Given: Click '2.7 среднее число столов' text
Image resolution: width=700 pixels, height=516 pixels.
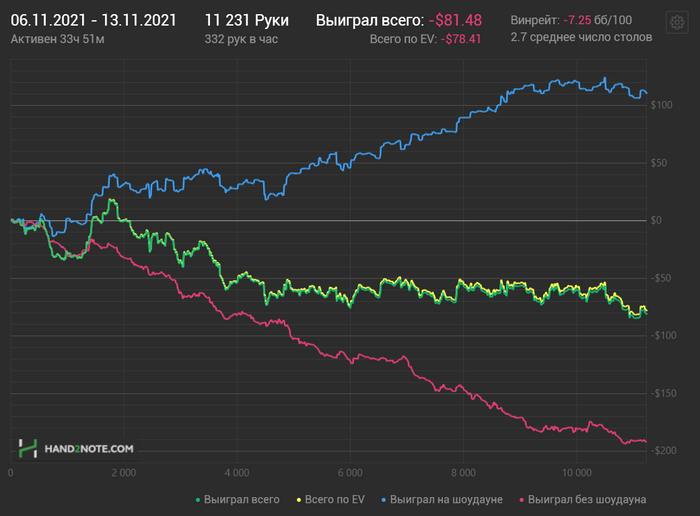Looking at the screenshot, I should pyautogui.click(x=581, y=37).
